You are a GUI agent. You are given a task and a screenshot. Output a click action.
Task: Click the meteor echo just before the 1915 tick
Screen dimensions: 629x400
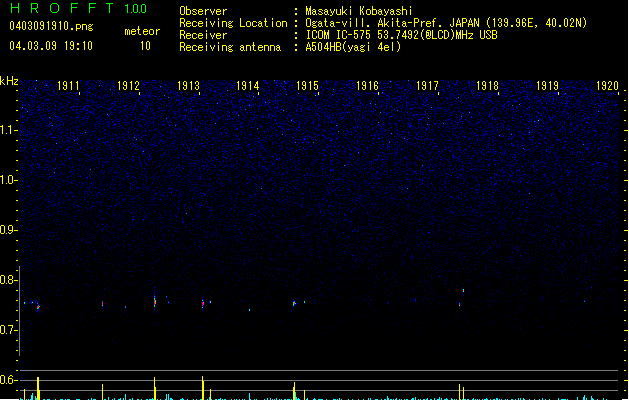coord(294,303)
